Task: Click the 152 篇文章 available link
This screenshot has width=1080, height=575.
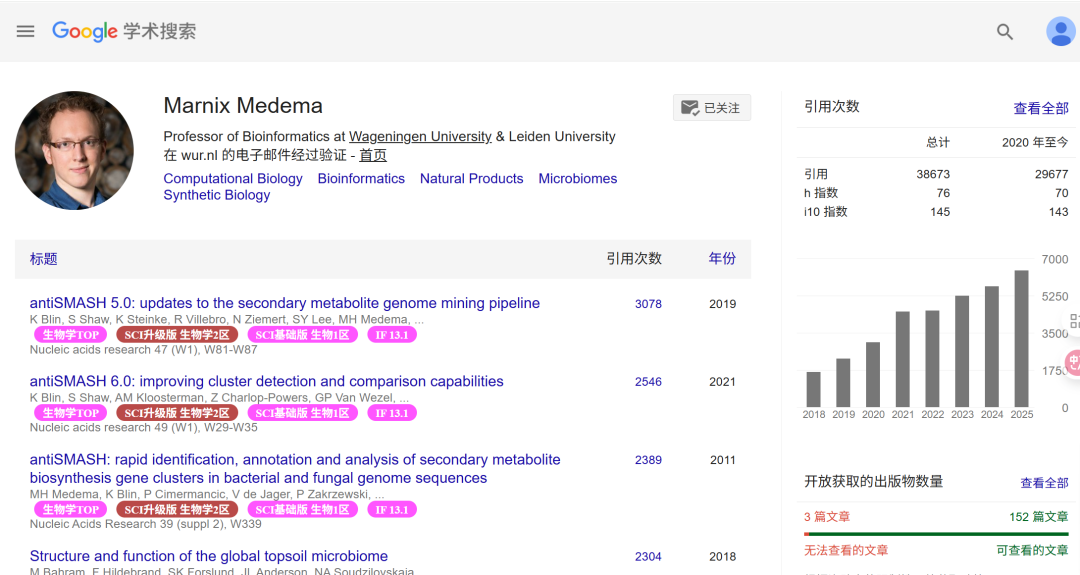Action: pos(1039,516)
